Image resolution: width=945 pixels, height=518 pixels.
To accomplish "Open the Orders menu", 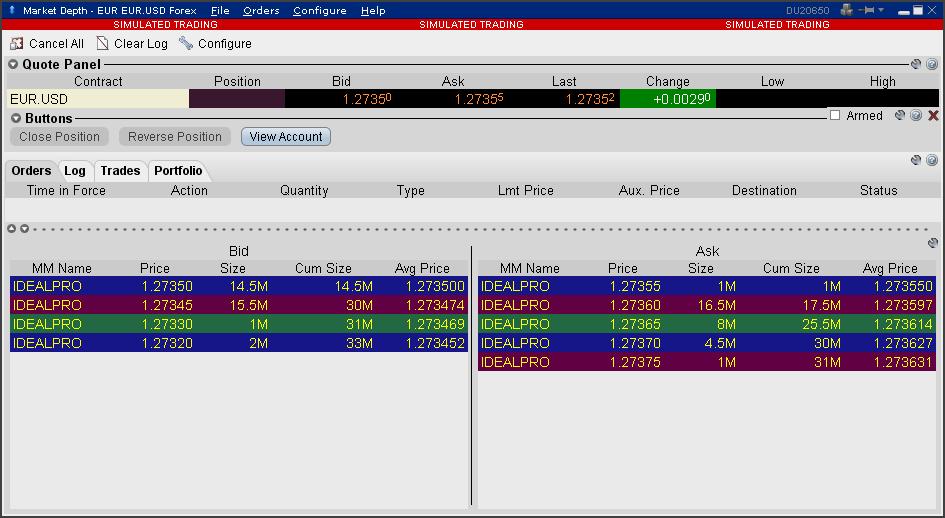I will pyautogui.click(x=261, y=11).
